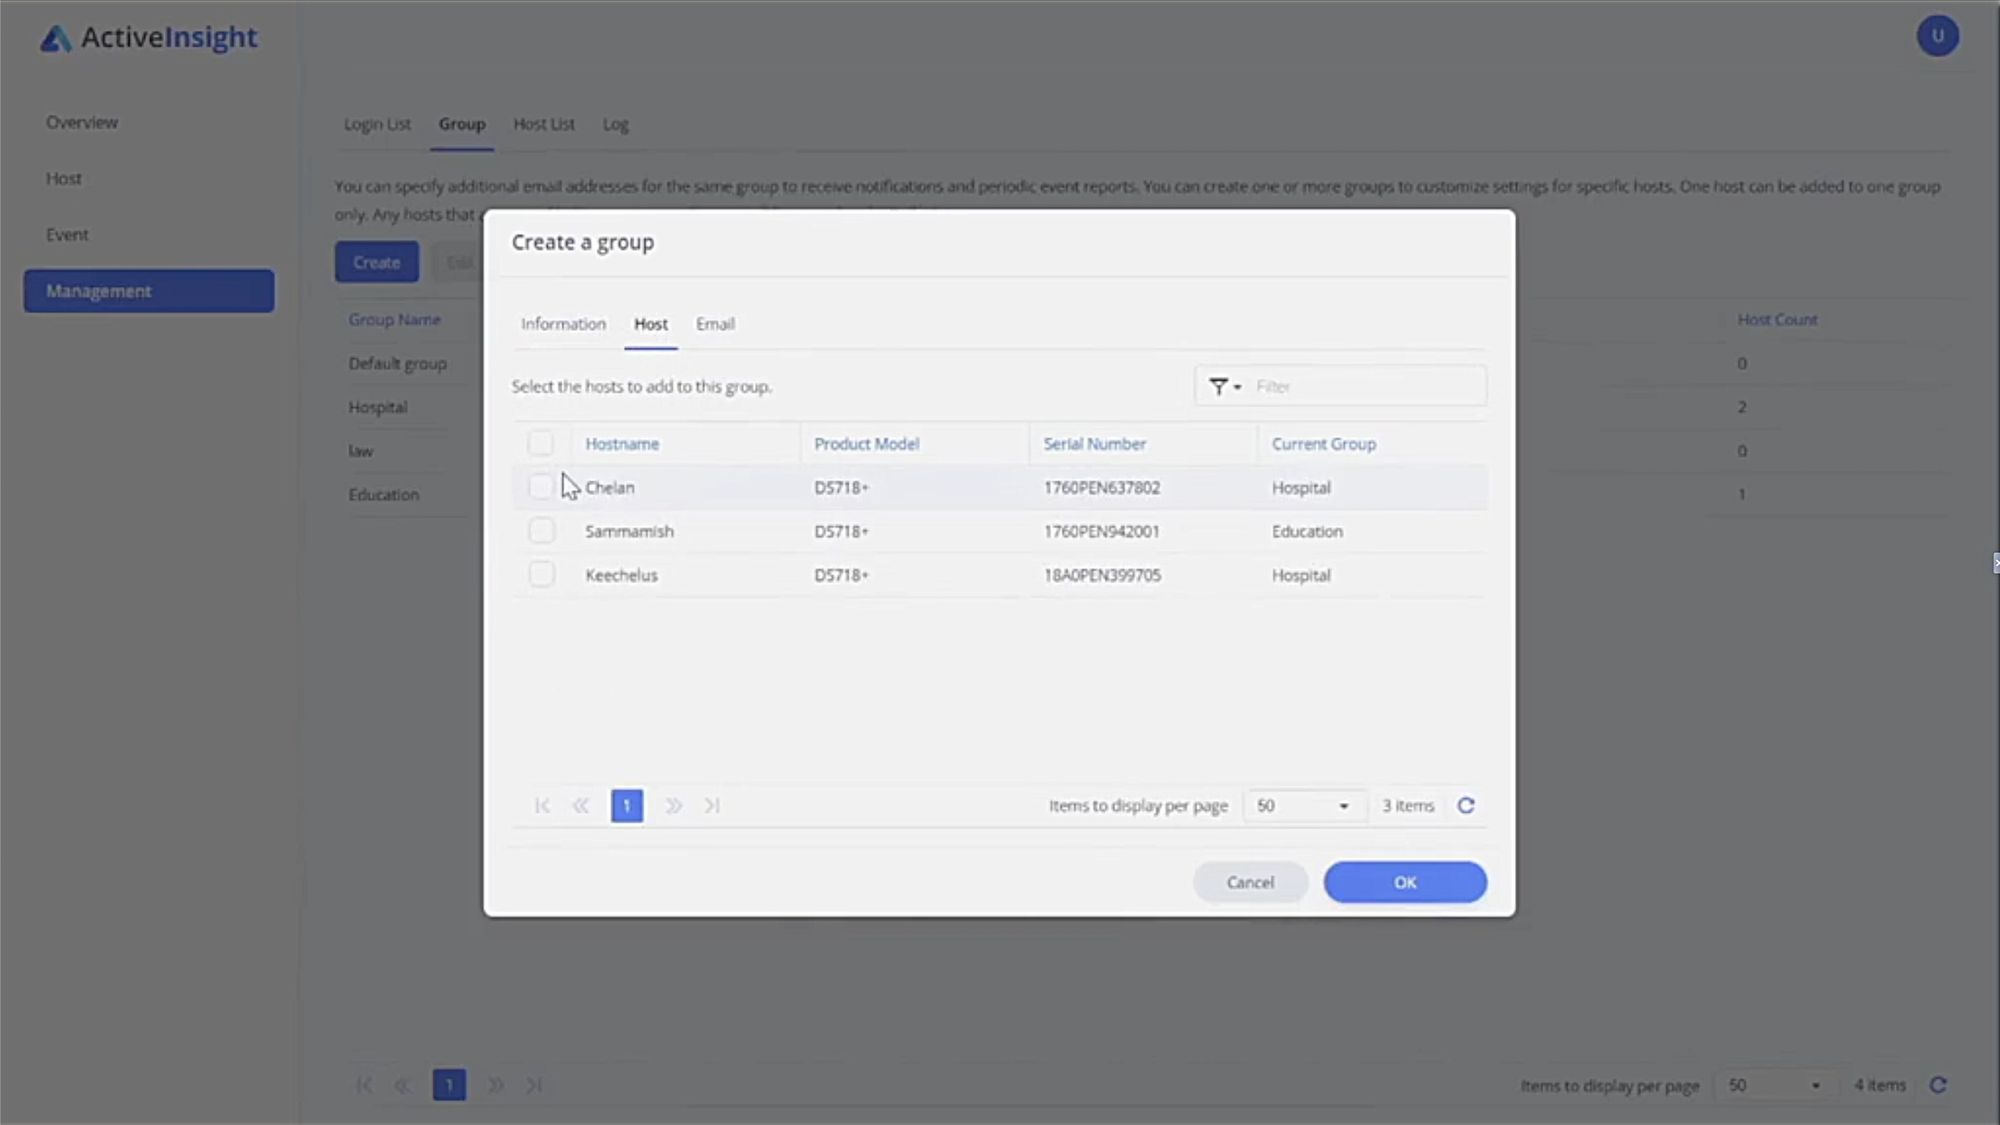Click serial number 1760PEN942001

pos(1101,531)
